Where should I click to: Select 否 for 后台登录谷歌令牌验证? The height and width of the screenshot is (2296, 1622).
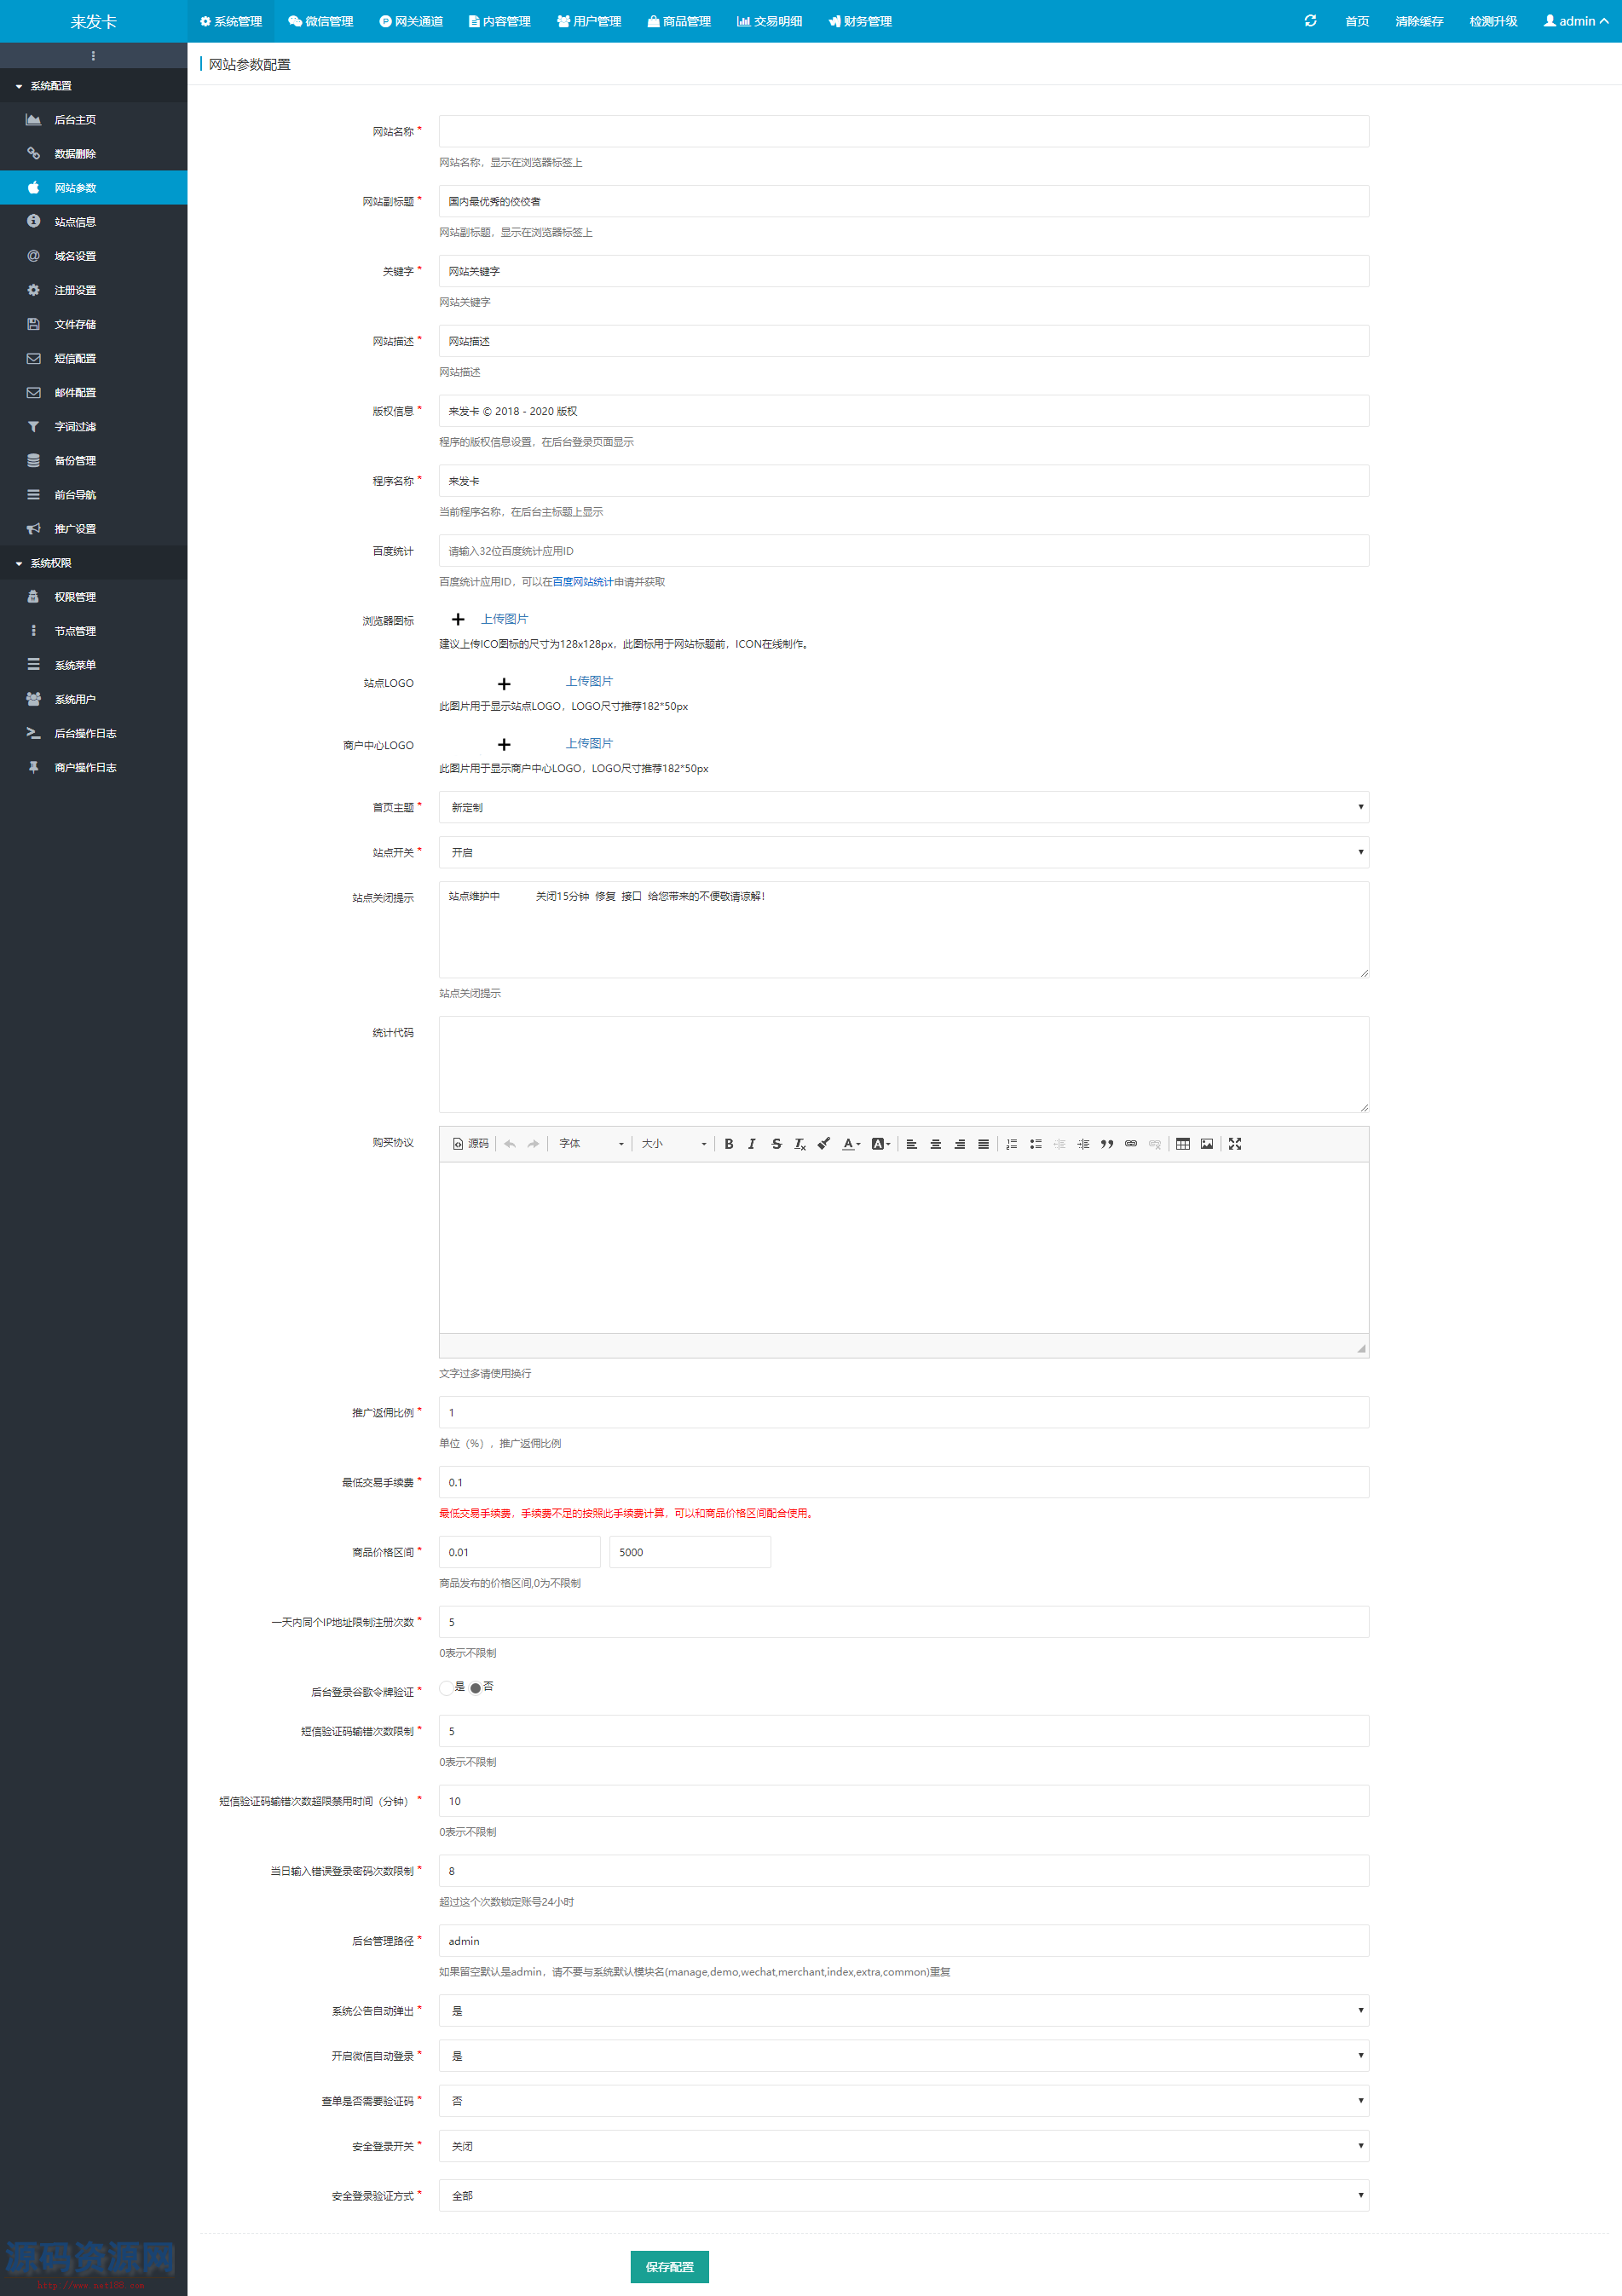pos(475,1687)
